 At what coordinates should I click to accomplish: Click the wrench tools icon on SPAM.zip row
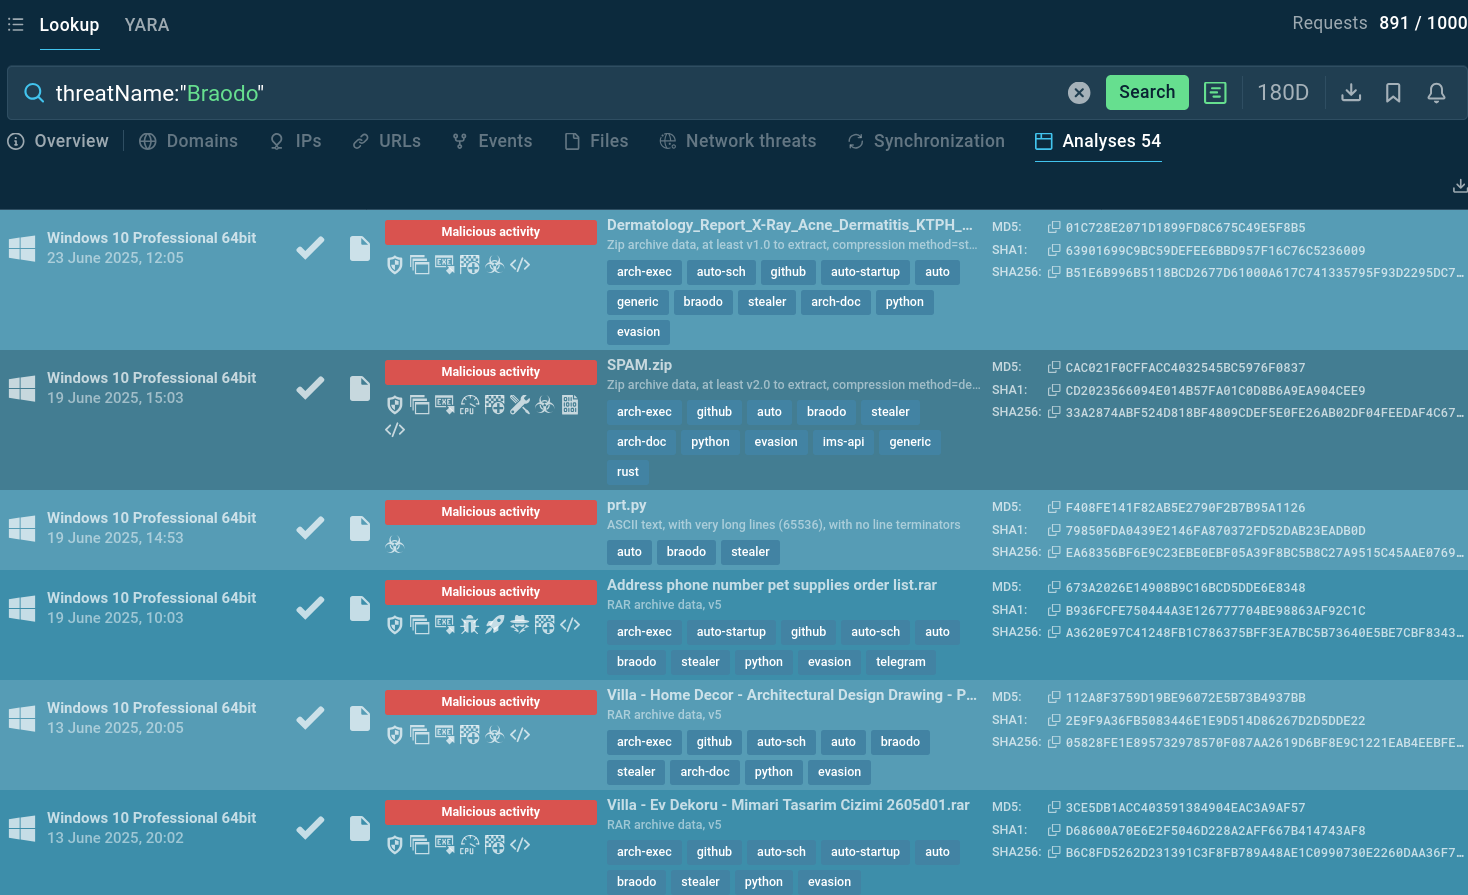tap(519, 405)
